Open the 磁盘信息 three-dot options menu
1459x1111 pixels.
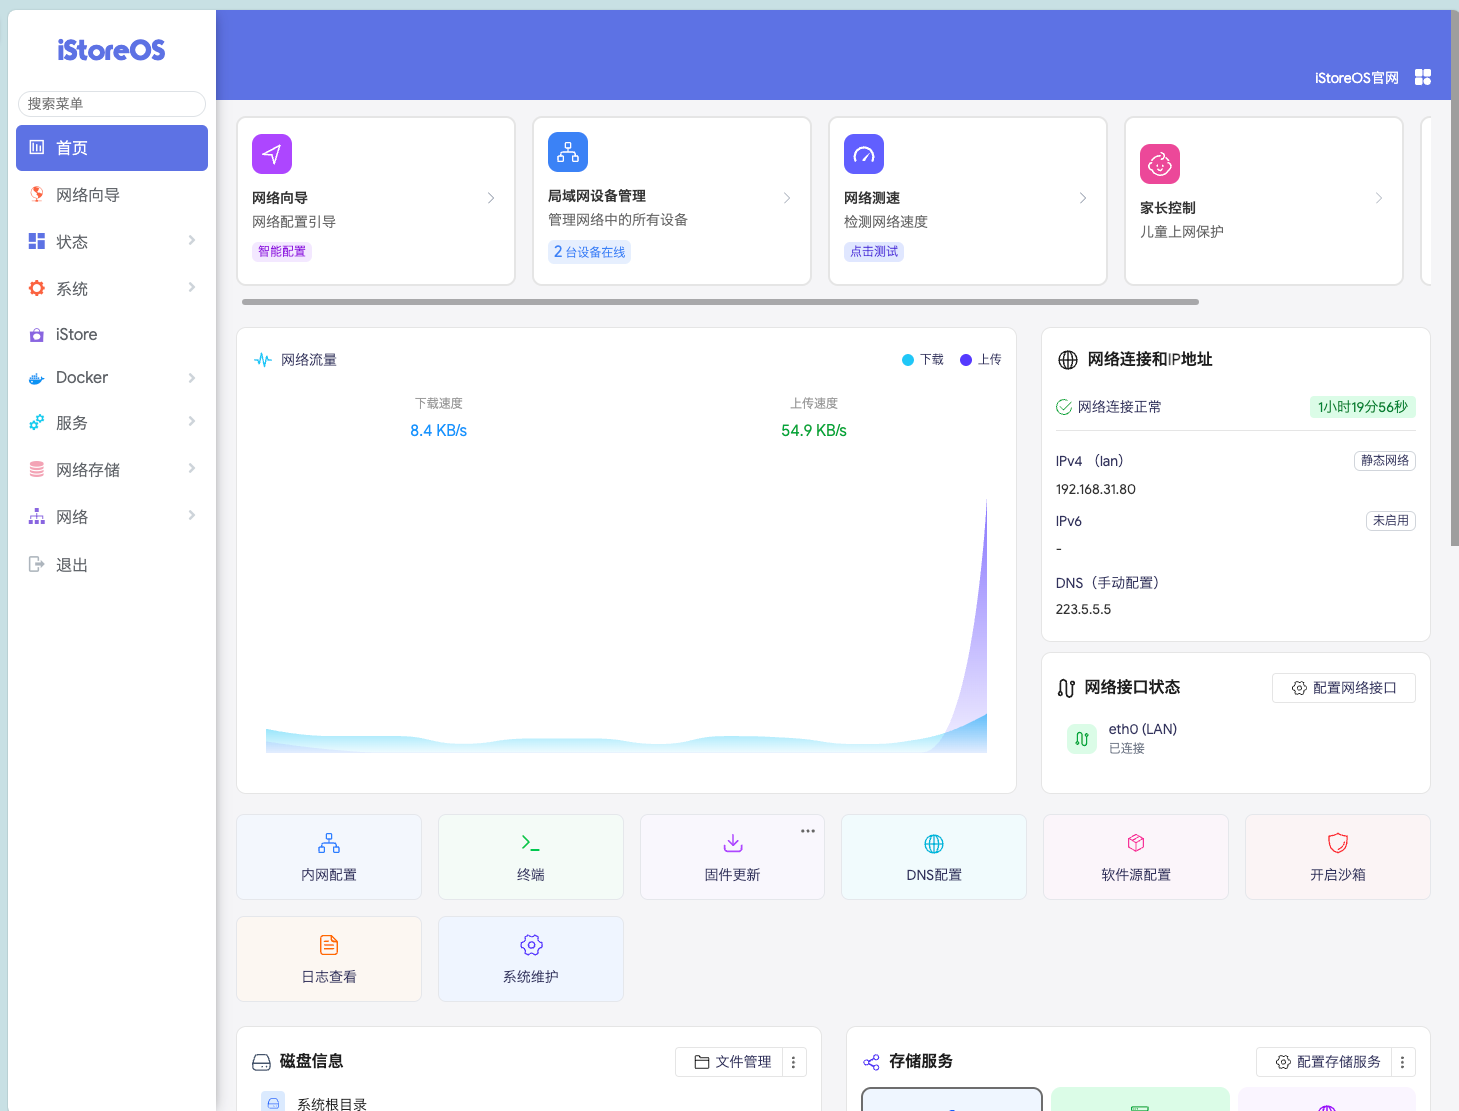click(793, 1062)
